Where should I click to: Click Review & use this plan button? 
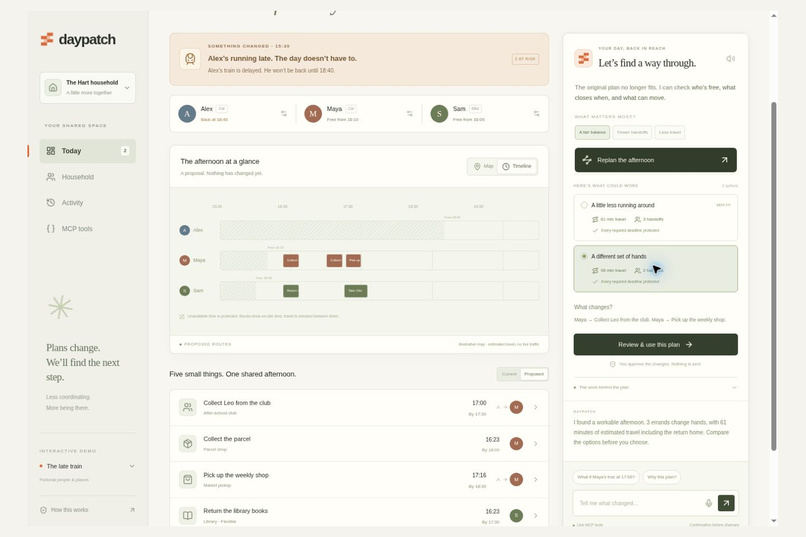(x=655, y=345)
